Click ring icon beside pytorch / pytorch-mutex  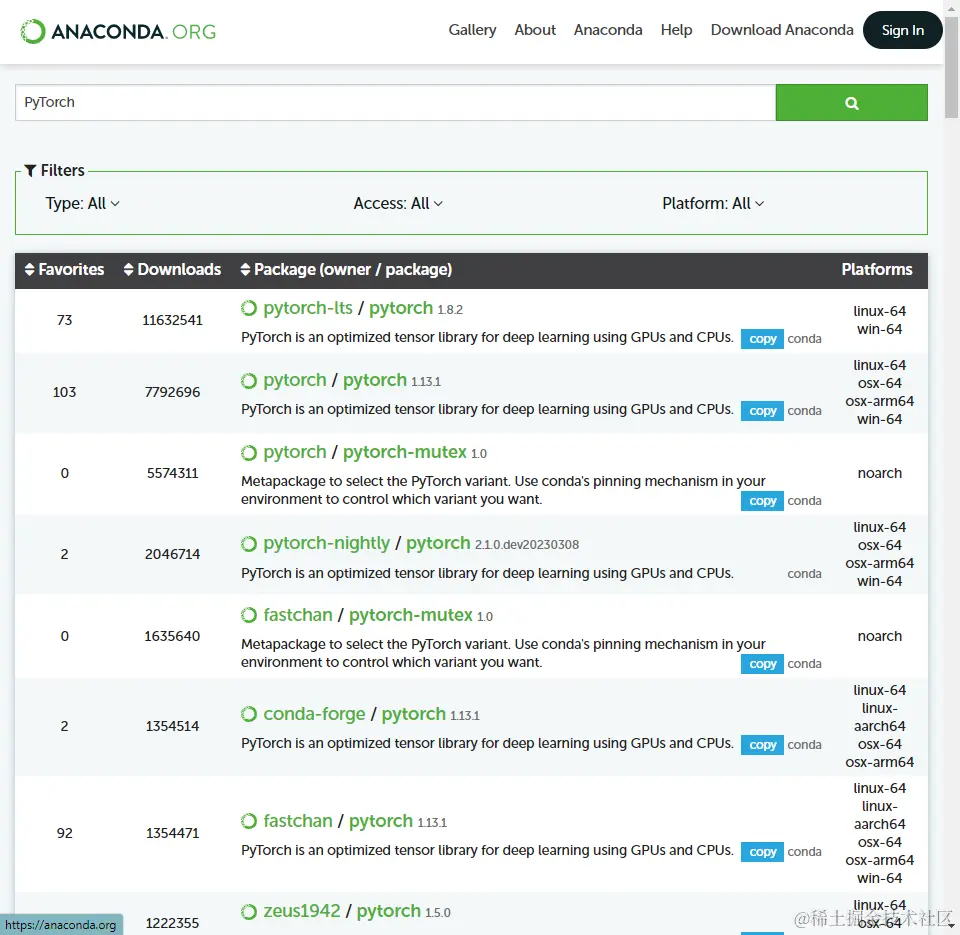click(249, 452)
